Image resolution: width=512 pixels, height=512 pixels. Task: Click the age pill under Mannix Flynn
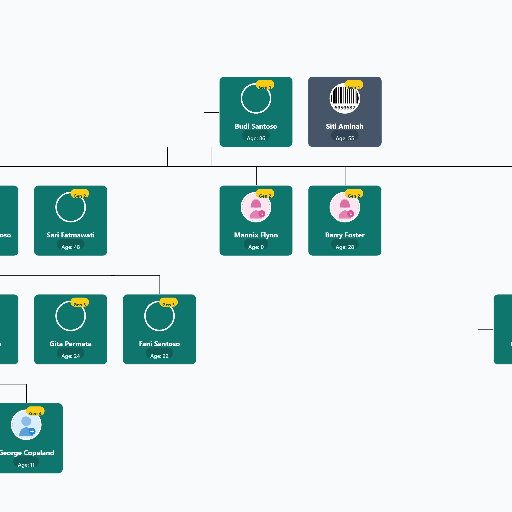pos(256,247)
